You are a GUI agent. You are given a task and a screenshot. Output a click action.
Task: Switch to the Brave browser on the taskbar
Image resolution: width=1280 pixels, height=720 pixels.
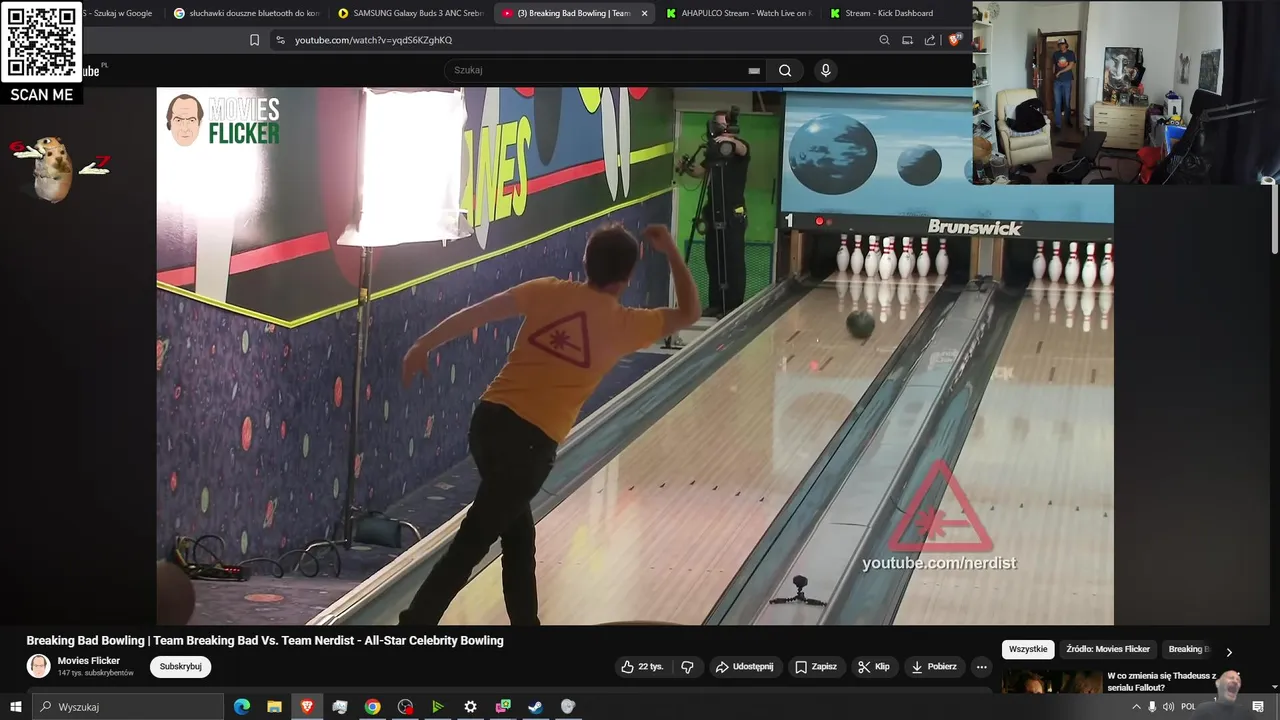pos(307,707)
